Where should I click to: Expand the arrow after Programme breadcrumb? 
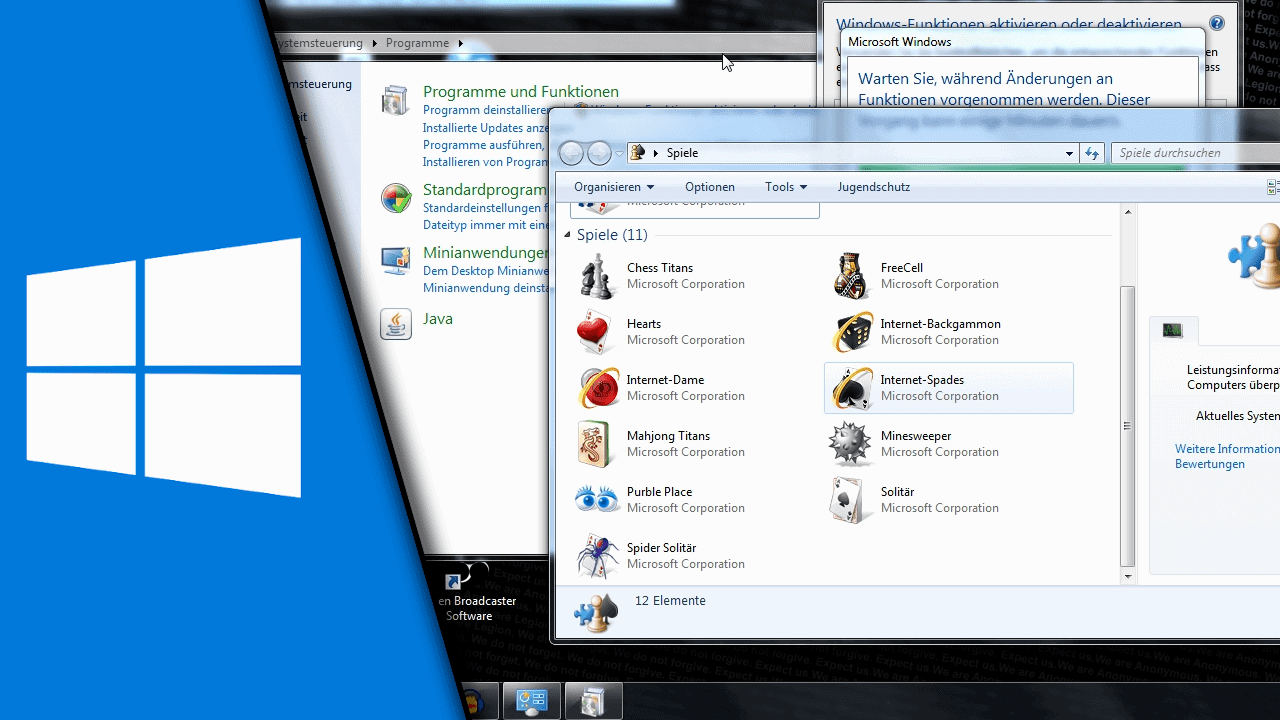[461, 43]
